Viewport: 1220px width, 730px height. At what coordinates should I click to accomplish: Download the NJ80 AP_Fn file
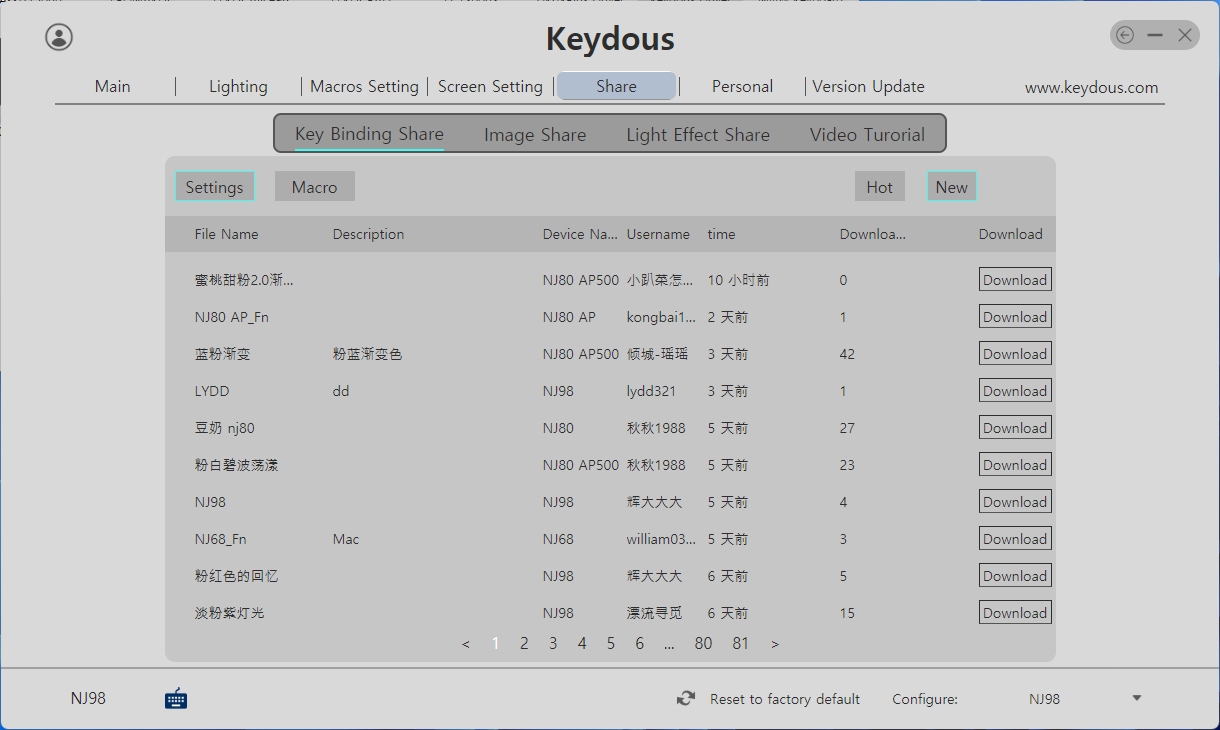1015,317
